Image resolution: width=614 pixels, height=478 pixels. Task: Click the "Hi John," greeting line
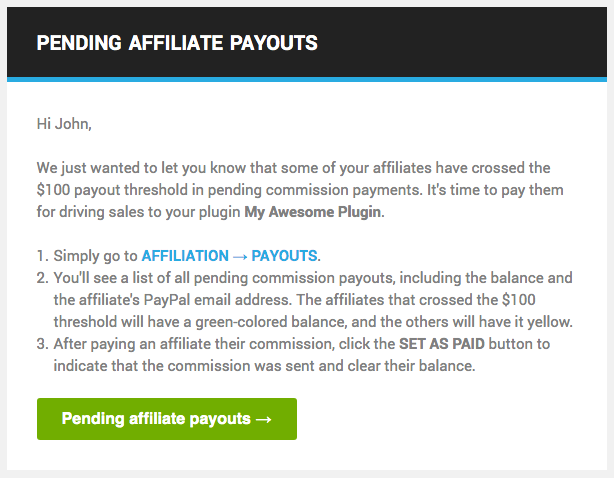(x=64, y=125)
